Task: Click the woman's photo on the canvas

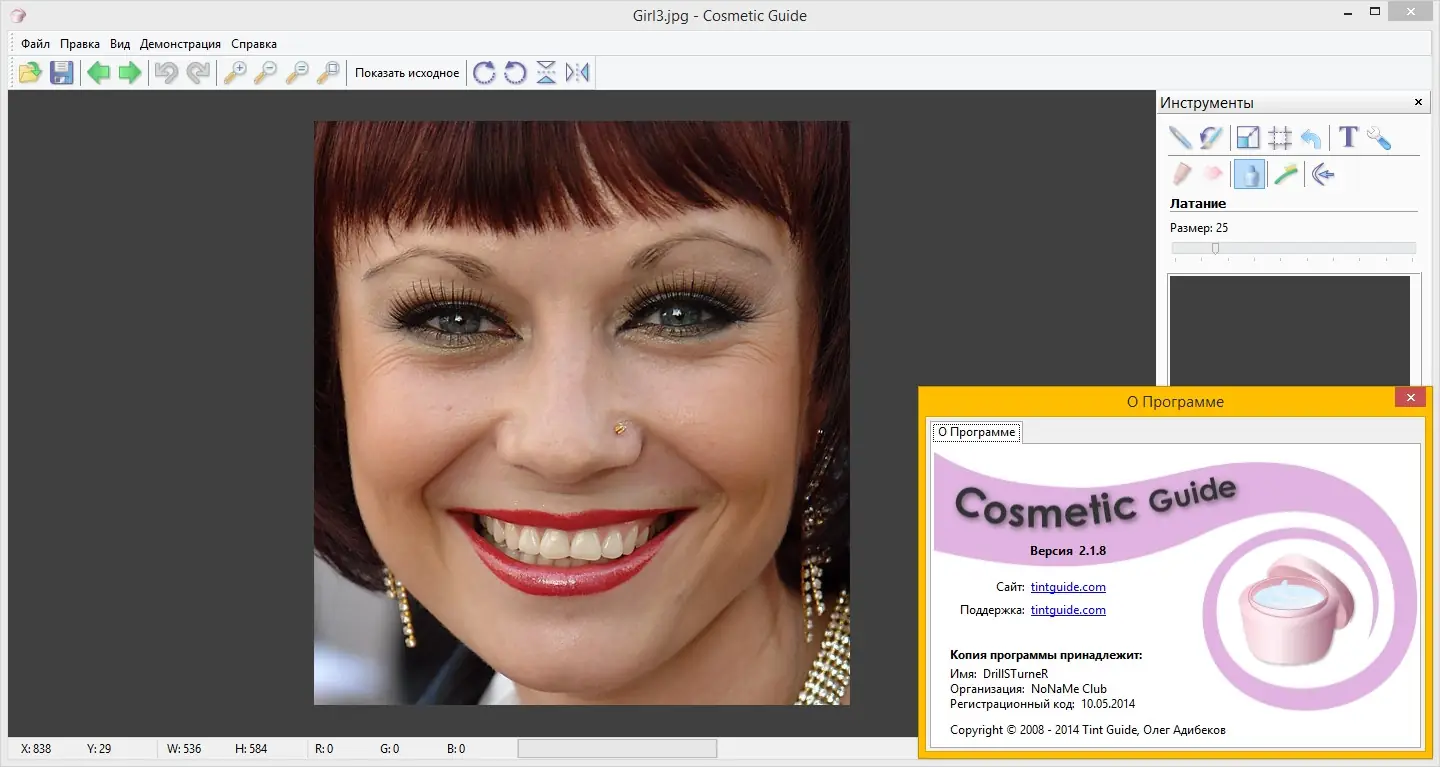Action: coord(582,413)
